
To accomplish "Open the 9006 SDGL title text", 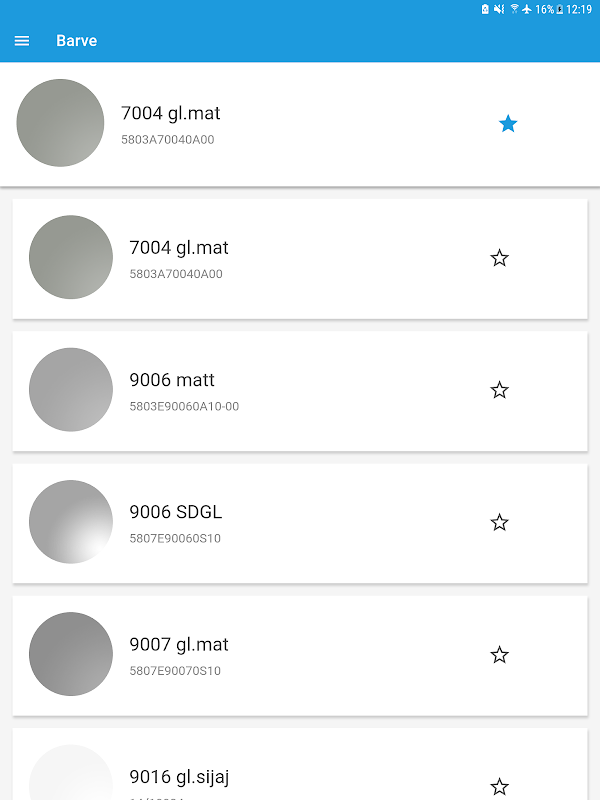I will pos(176,512).
